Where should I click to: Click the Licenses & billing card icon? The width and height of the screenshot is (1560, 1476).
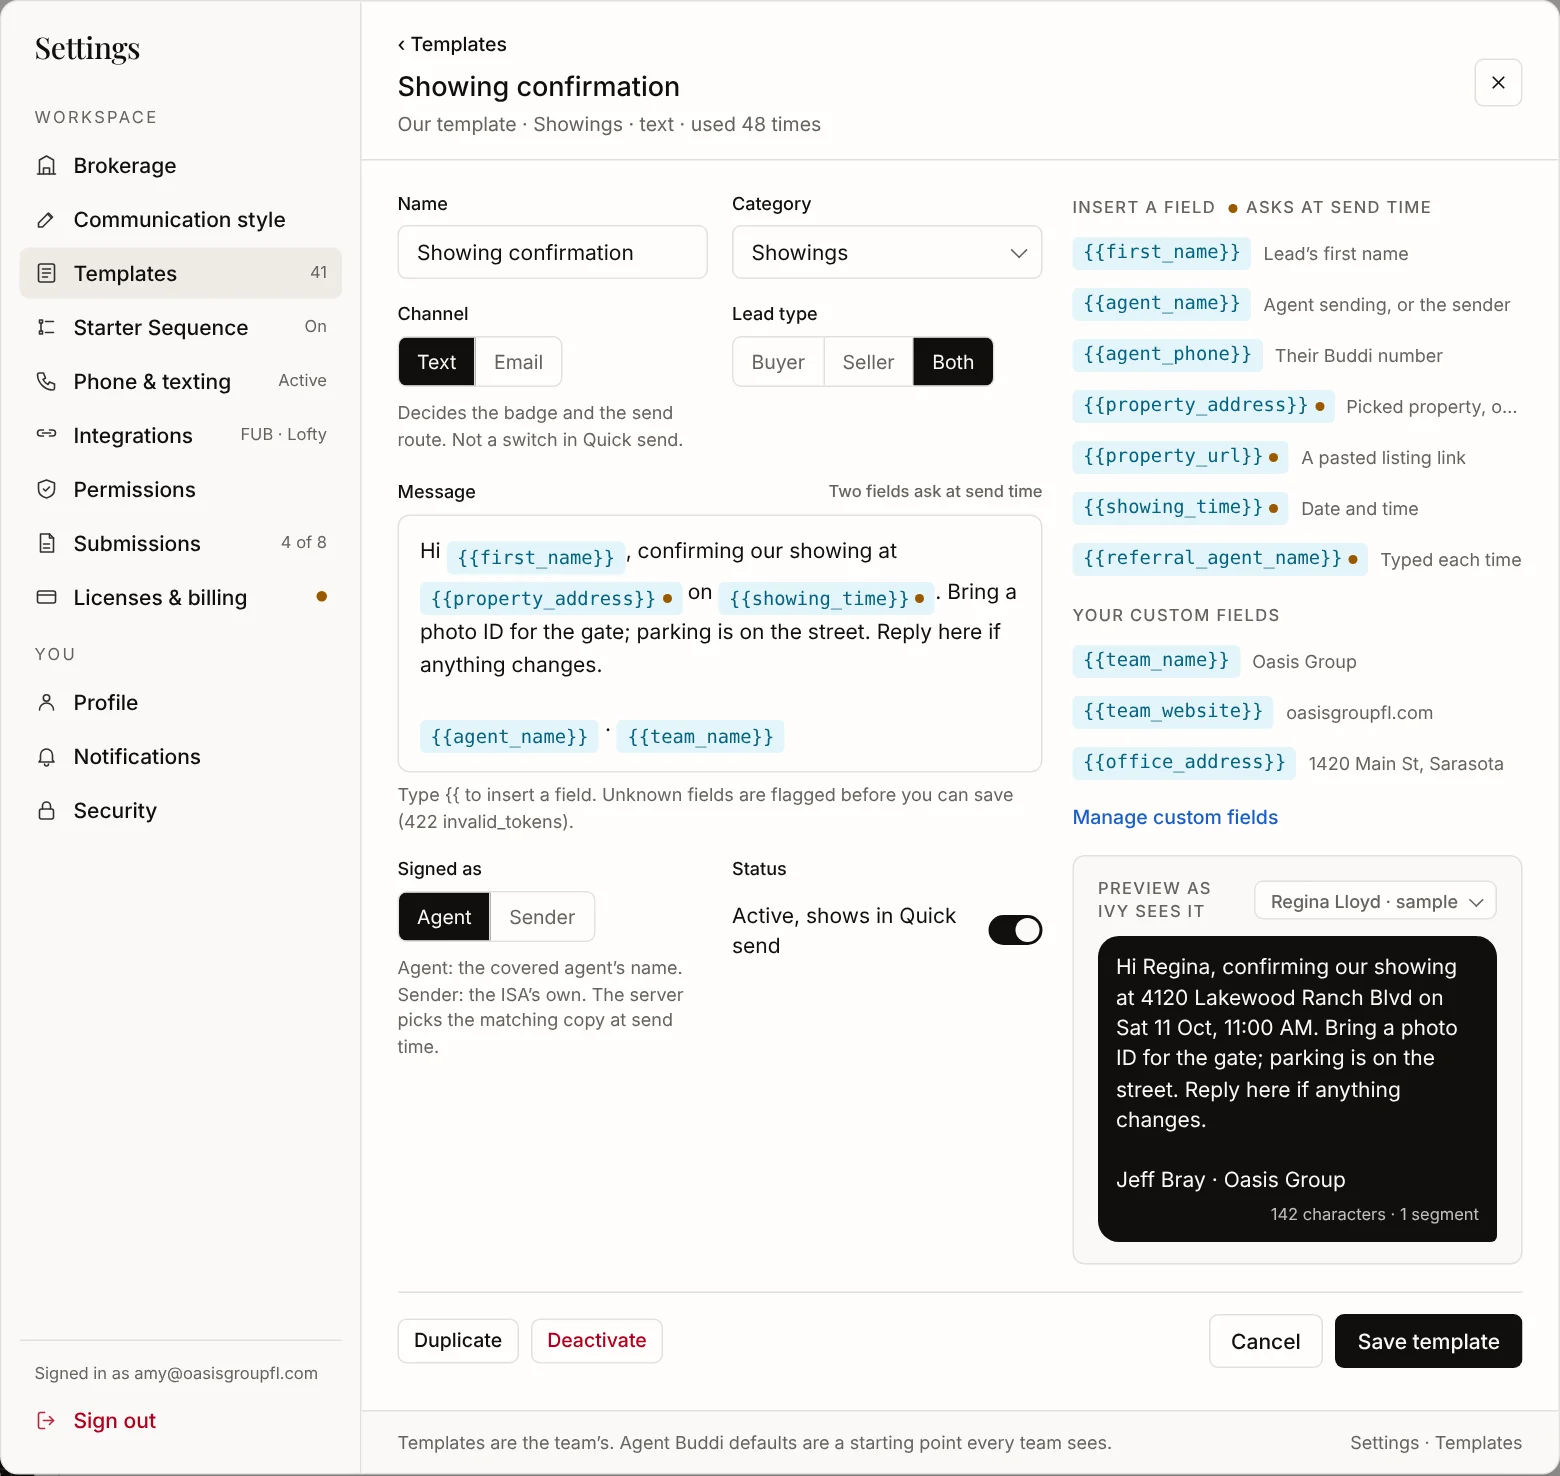[x=46, y=598]
